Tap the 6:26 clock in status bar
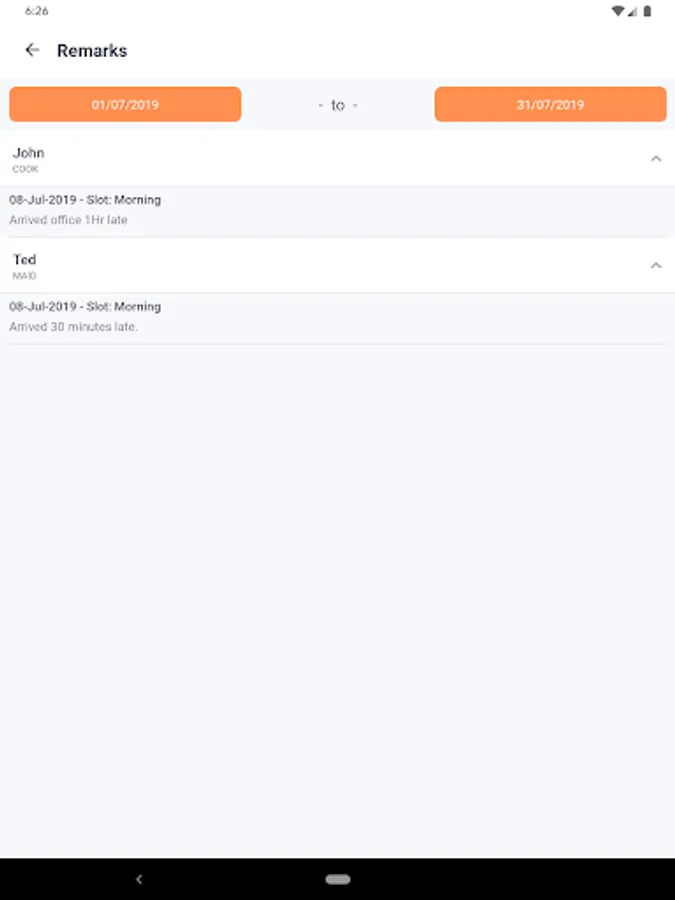The height and width of the screenshot is (900, 675). (x=37, y=11)
